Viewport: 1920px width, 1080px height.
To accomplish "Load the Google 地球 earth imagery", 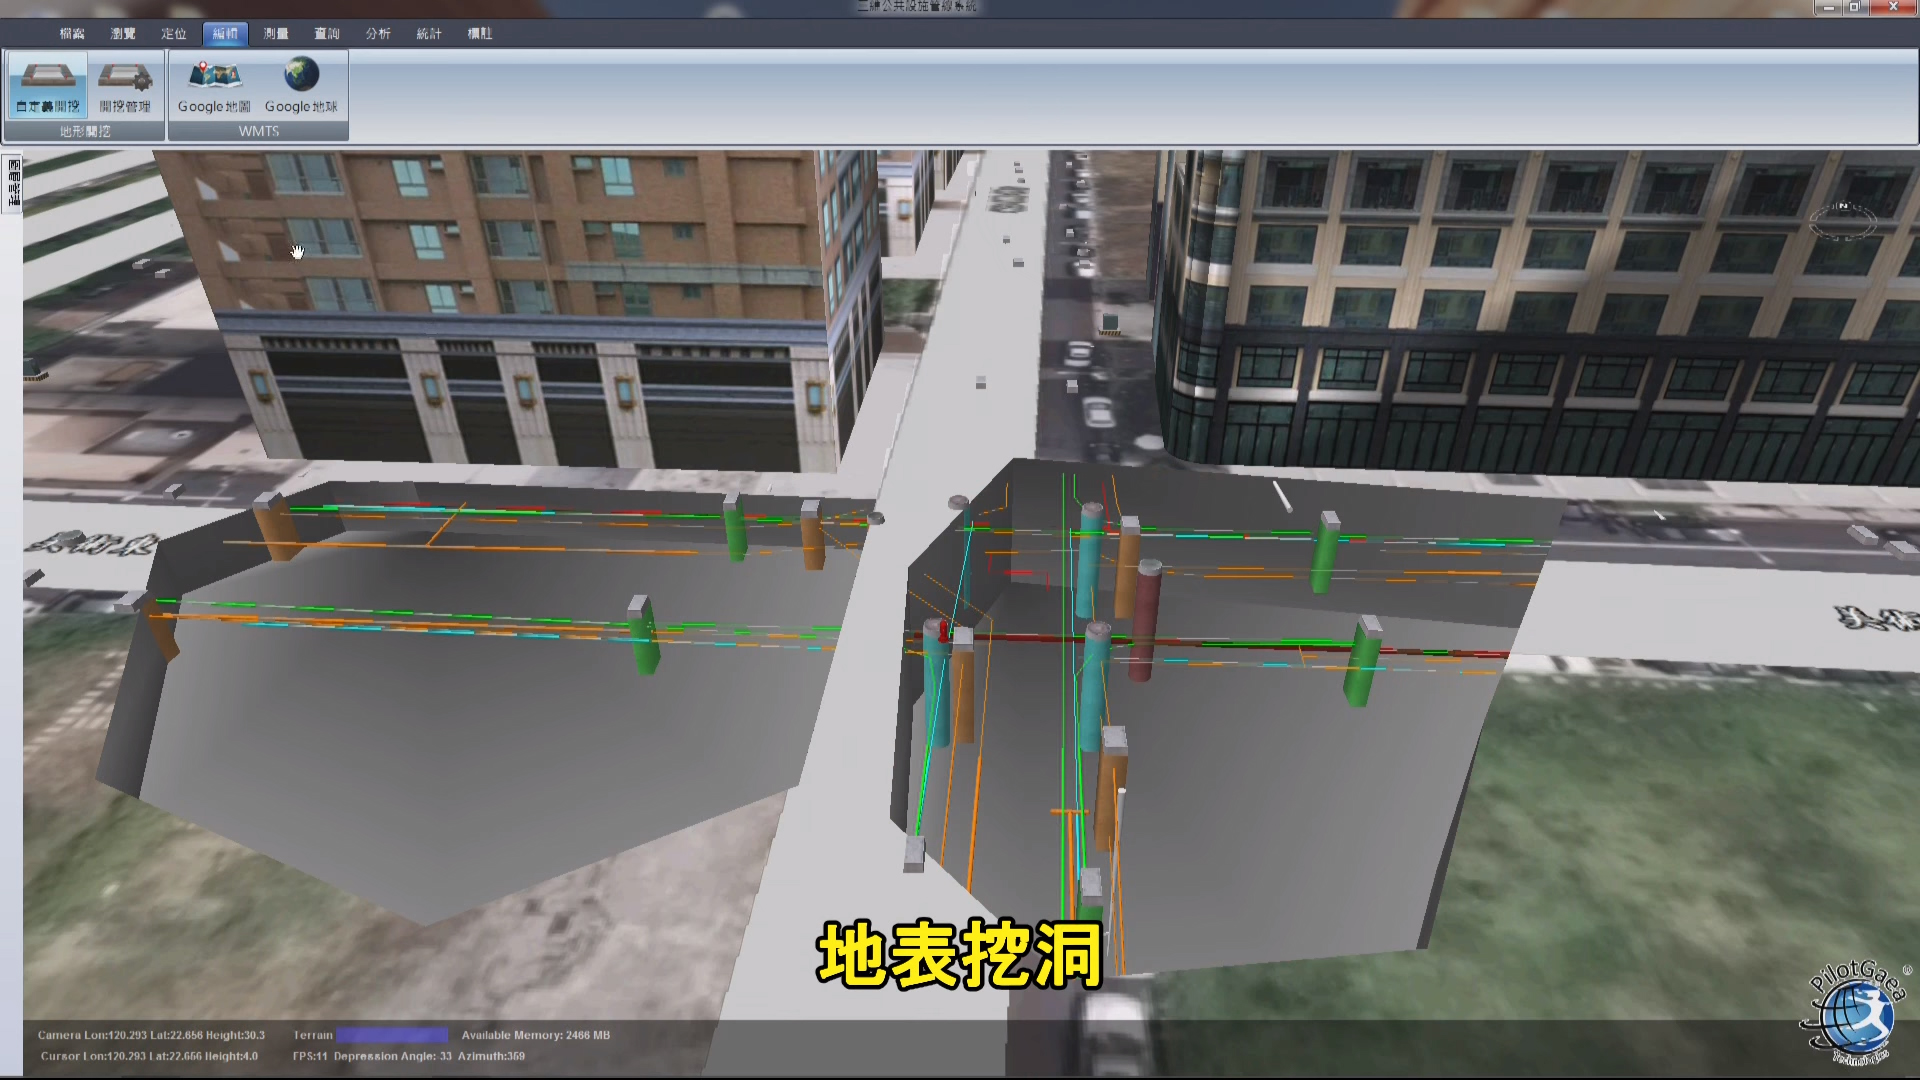I will (301, 86).
